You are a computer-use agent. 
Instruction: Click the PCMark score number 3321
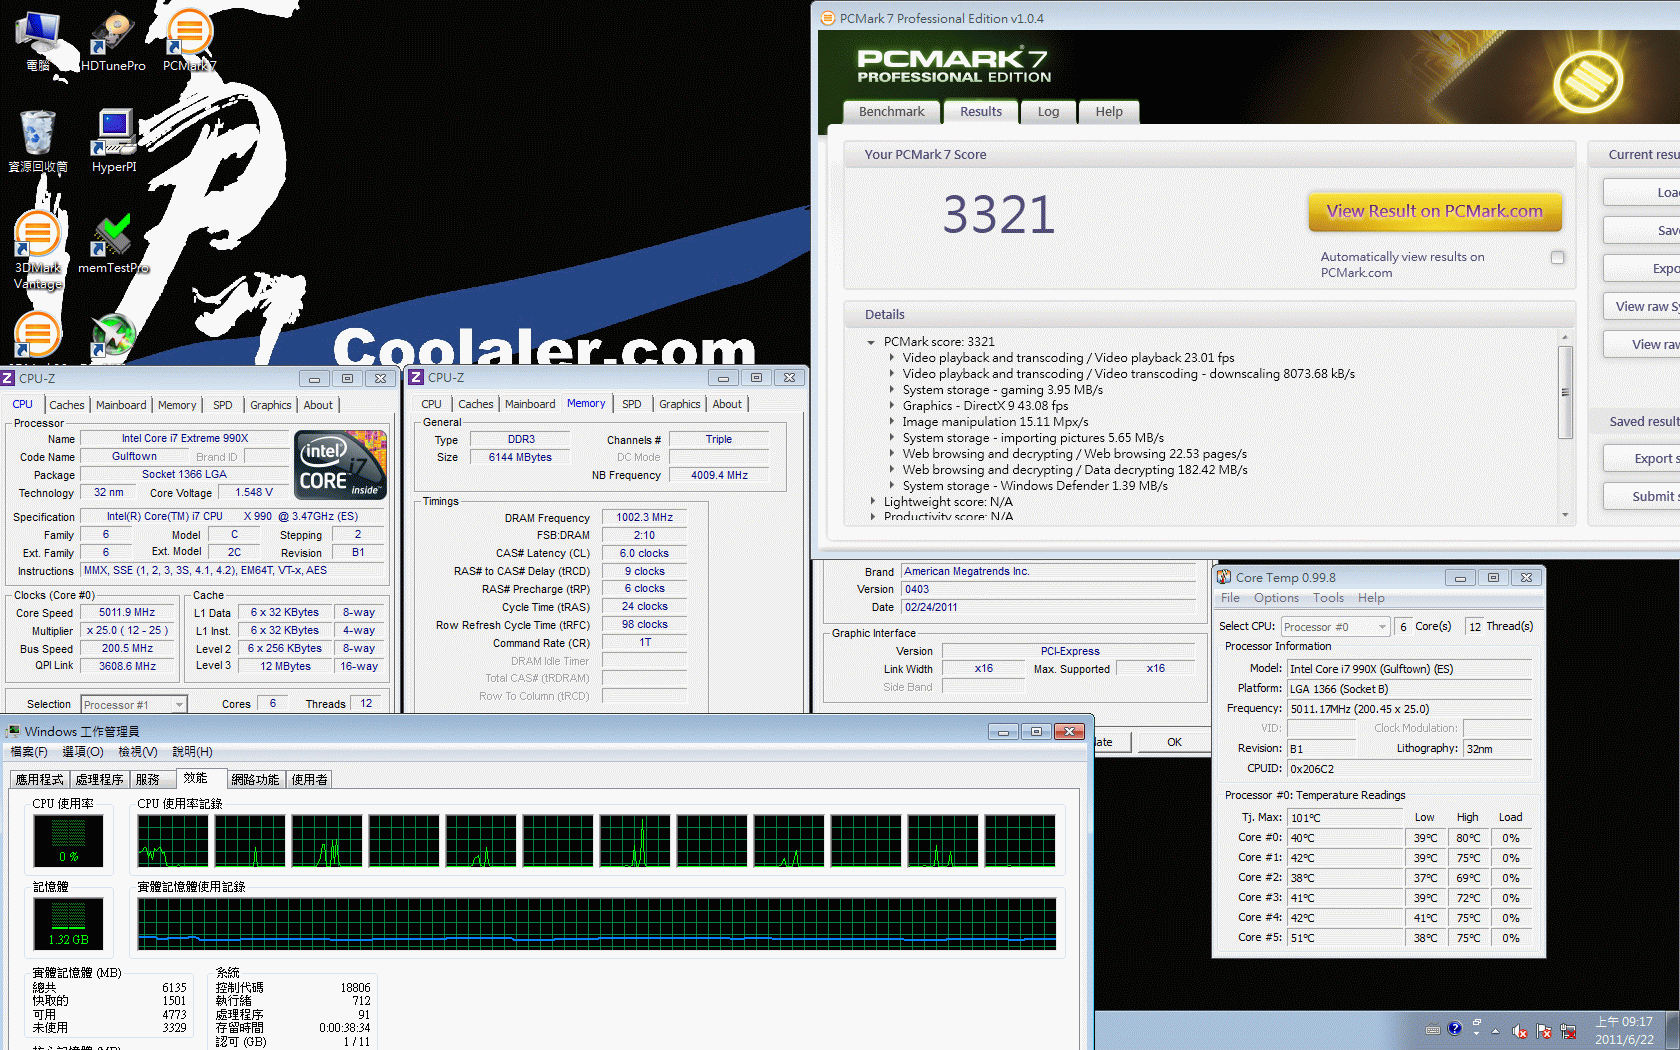point(999,214)
